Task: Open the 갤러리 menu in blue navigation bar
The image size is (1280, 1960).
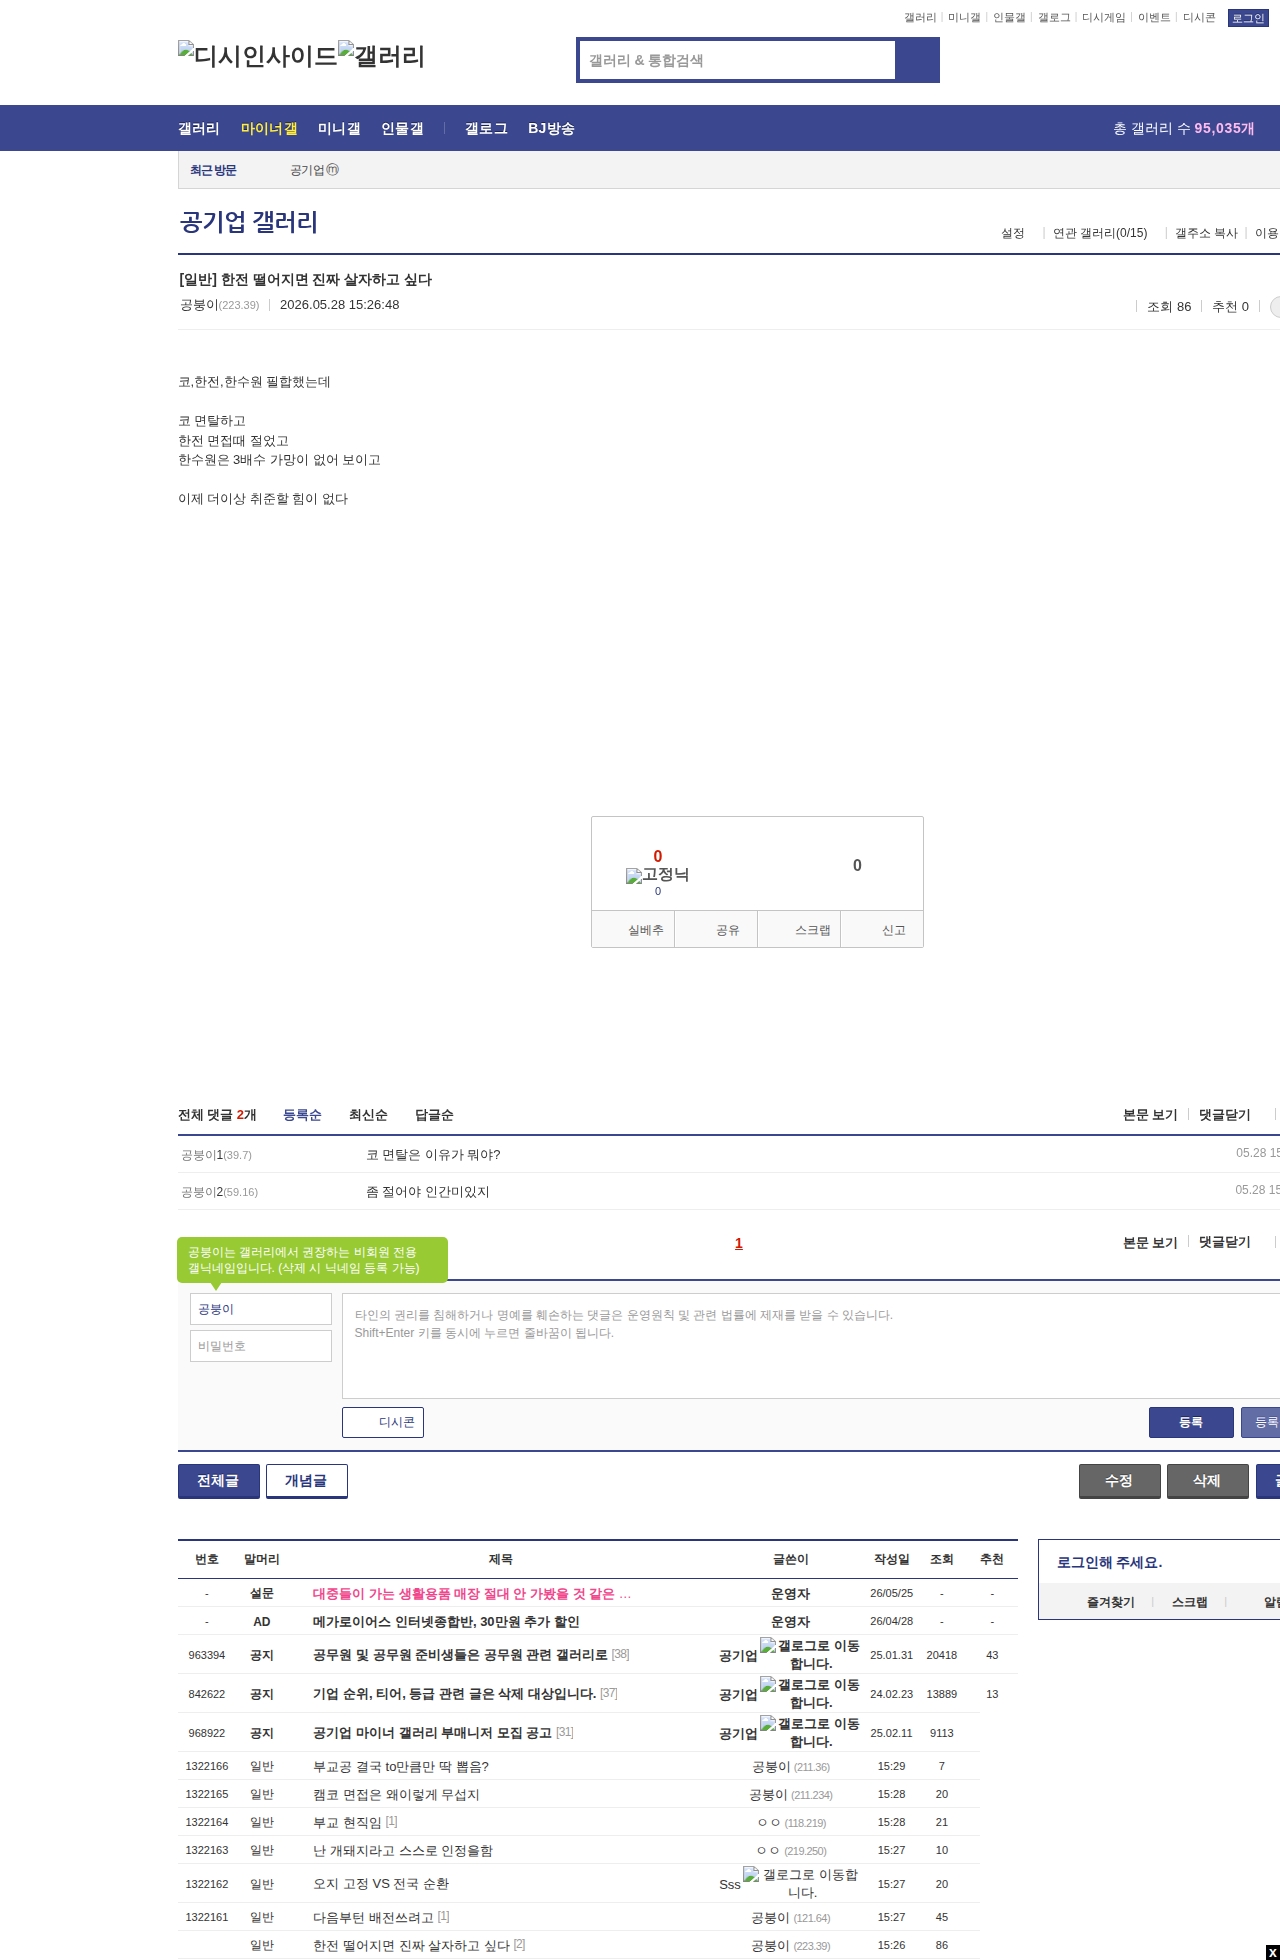Action: tap(199, 128)
